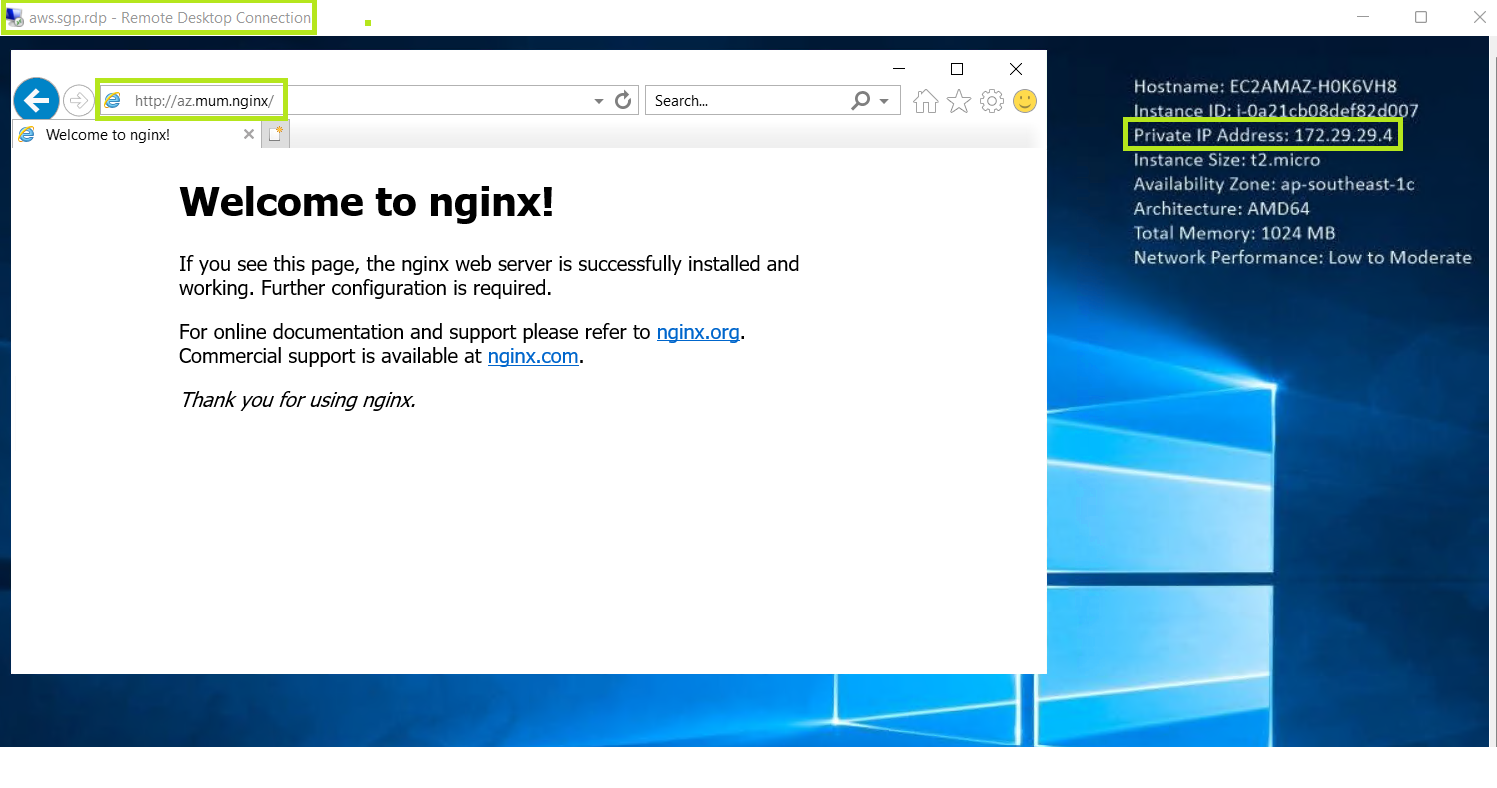1497x788 pixels.
Task: Click Total Memory: 1024 MB text
Action: tap(1234, 233)
